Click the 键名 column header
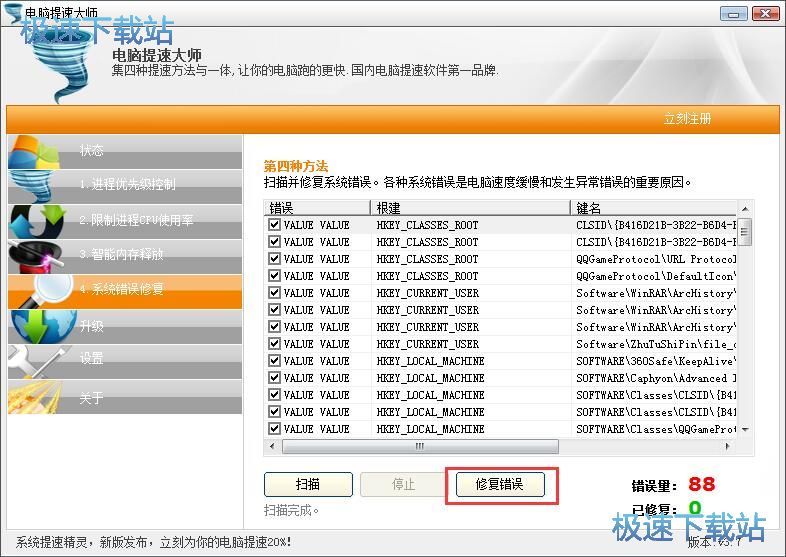The width and height of the screenshot is (786, 557). (x=654, y=208)
